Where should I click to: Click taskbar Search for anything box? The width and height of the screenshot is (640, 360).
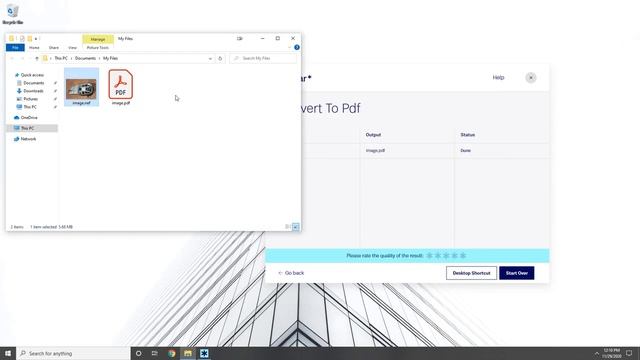tap(73, 353)
